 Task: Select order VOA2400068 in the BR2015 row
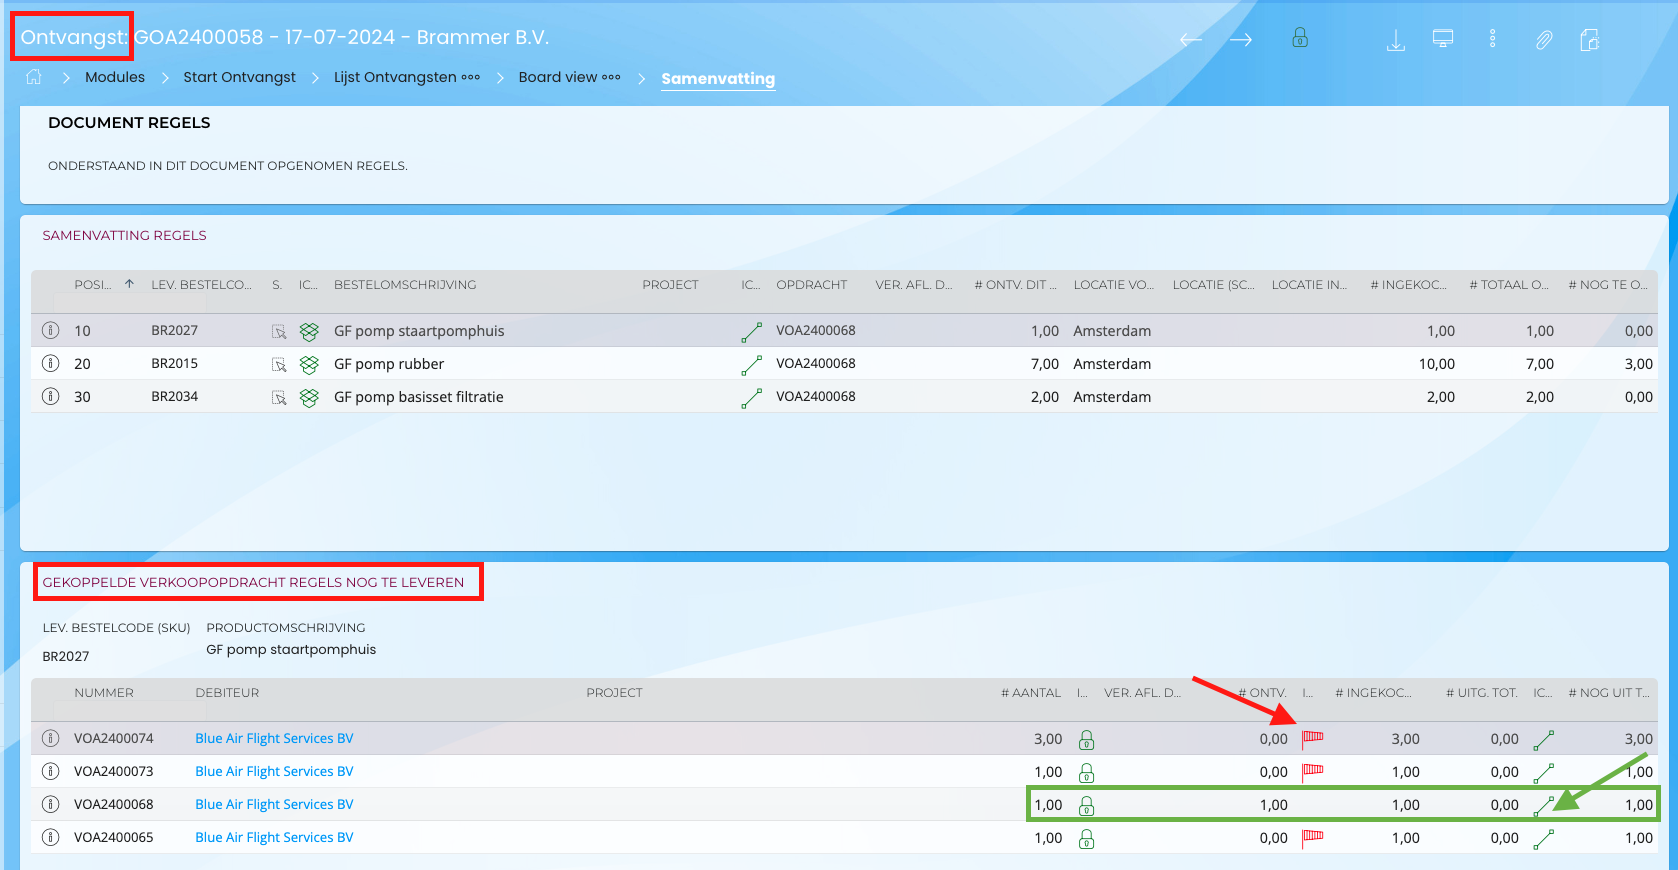[816, 363]
